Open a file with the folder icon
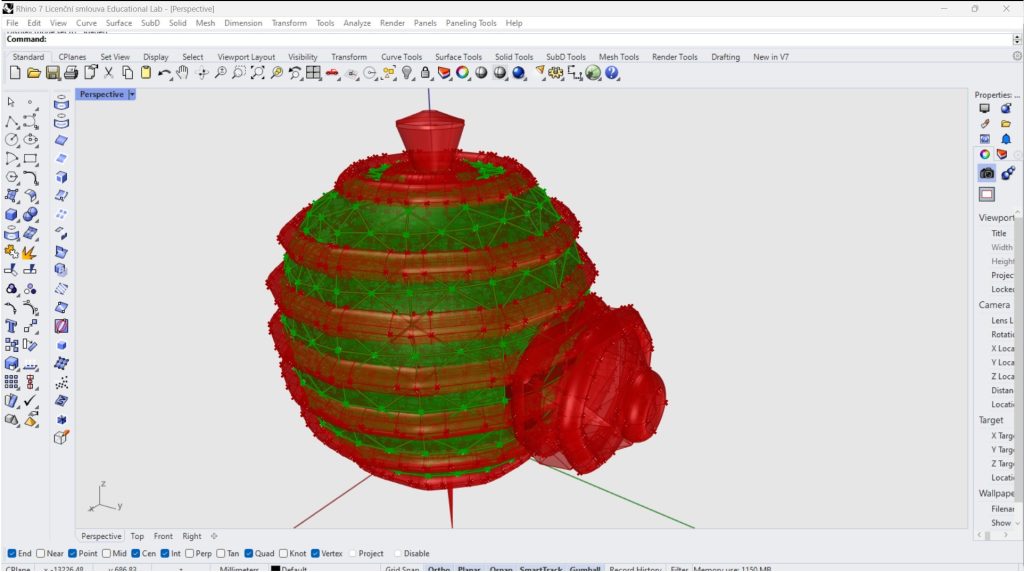This screenshot has width=1024, height=572. point(34,73)
